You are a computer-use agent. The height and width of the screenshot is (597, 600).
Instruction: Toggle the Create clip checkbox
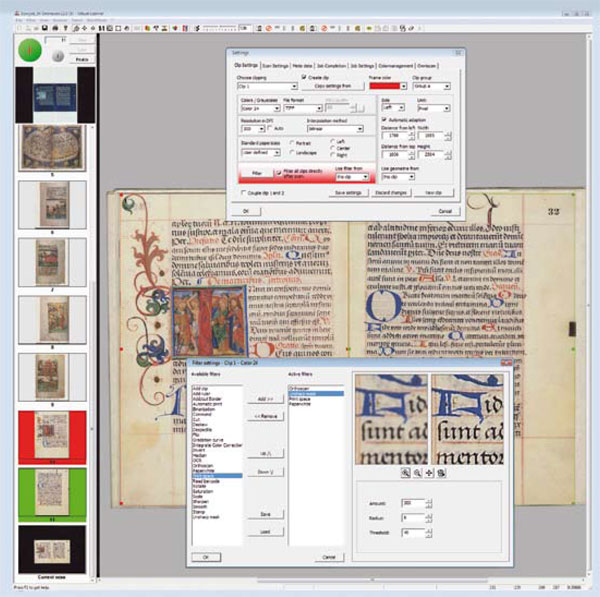tap(304, 77)
